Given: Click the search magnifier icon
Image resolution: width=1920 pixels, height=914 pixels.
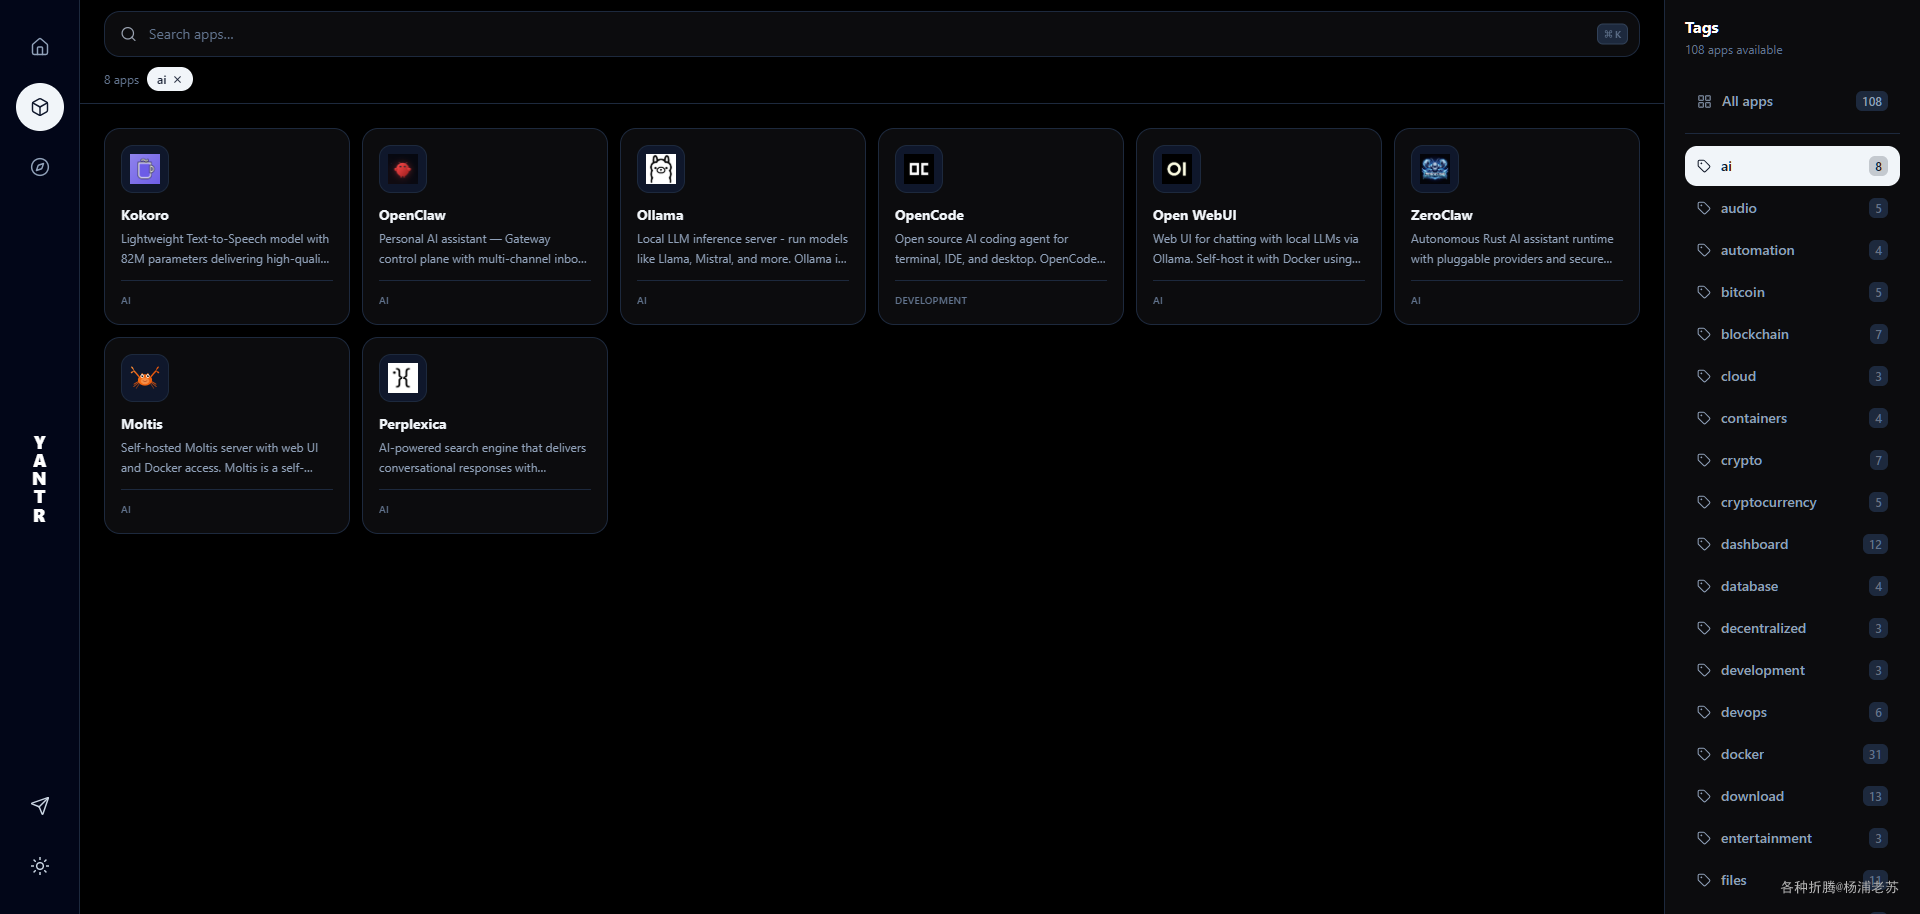Looking at the screenshot, I should (x=129, y=34).
